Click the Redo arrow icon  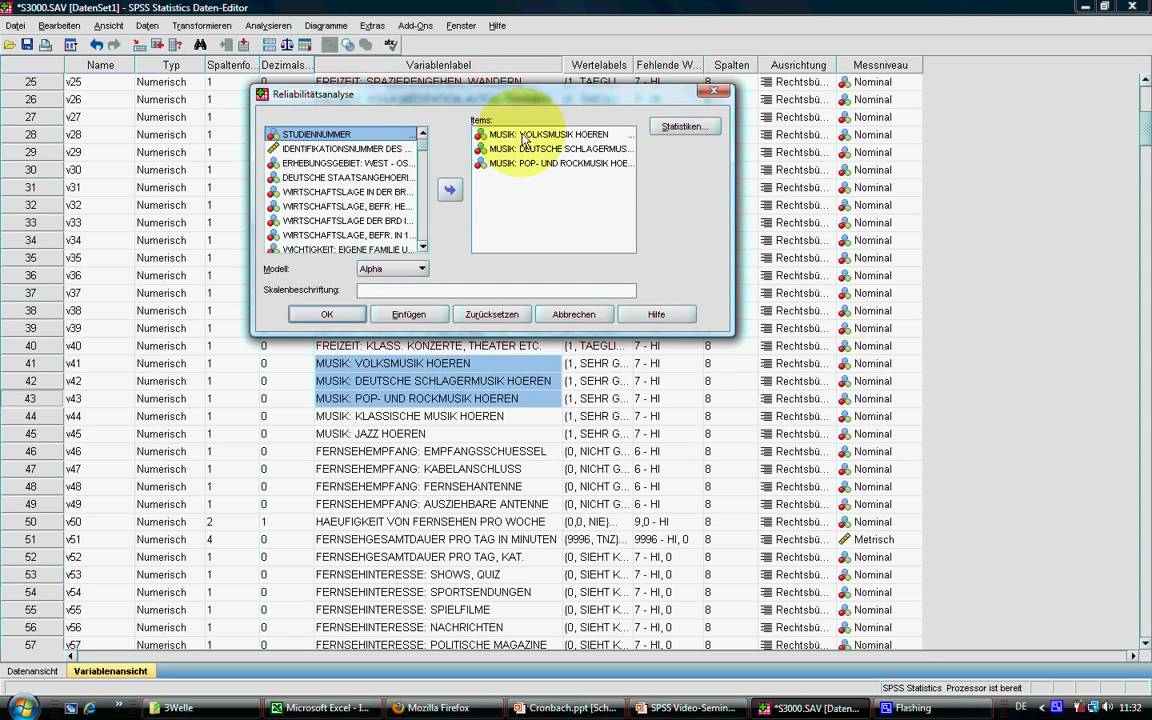coord(113,45)
